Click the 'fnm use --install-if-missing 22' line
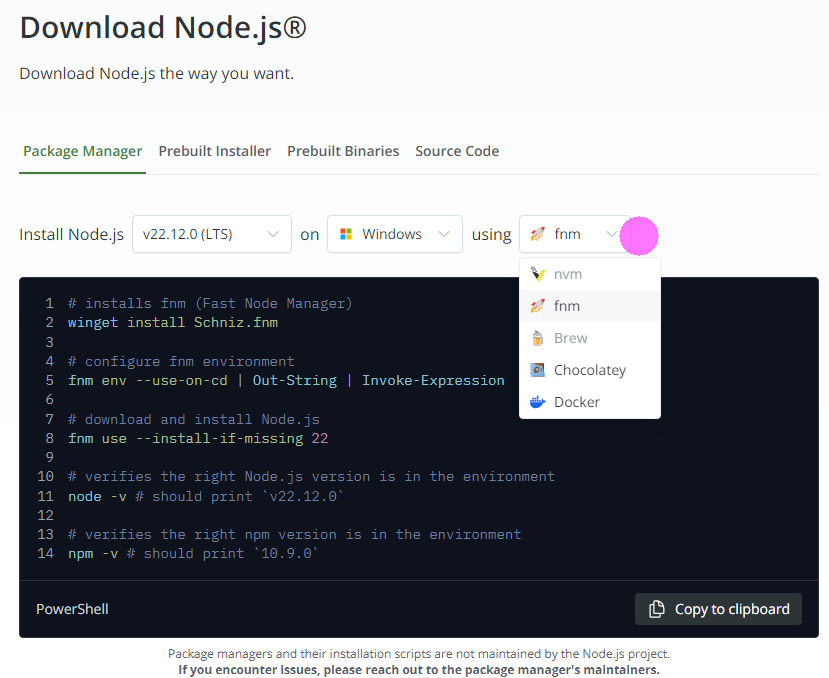 (x=198, y=438)
